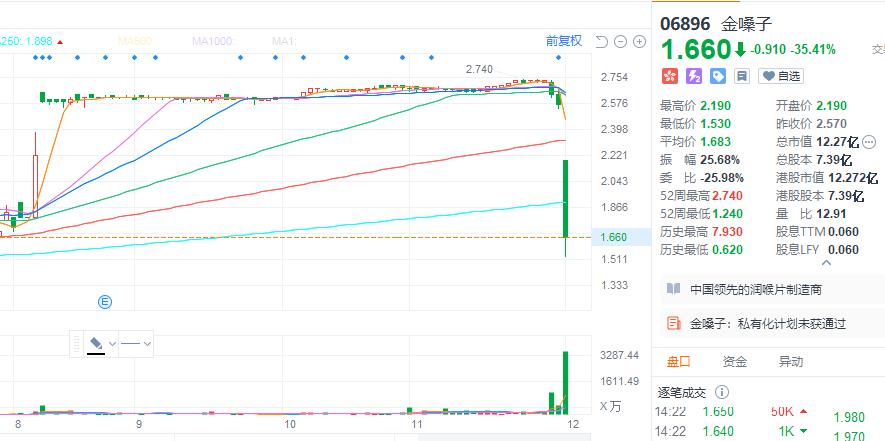Screen dimensions: 885x441
Task: Open the 前复权 adjustment selector
Action: 563,41
